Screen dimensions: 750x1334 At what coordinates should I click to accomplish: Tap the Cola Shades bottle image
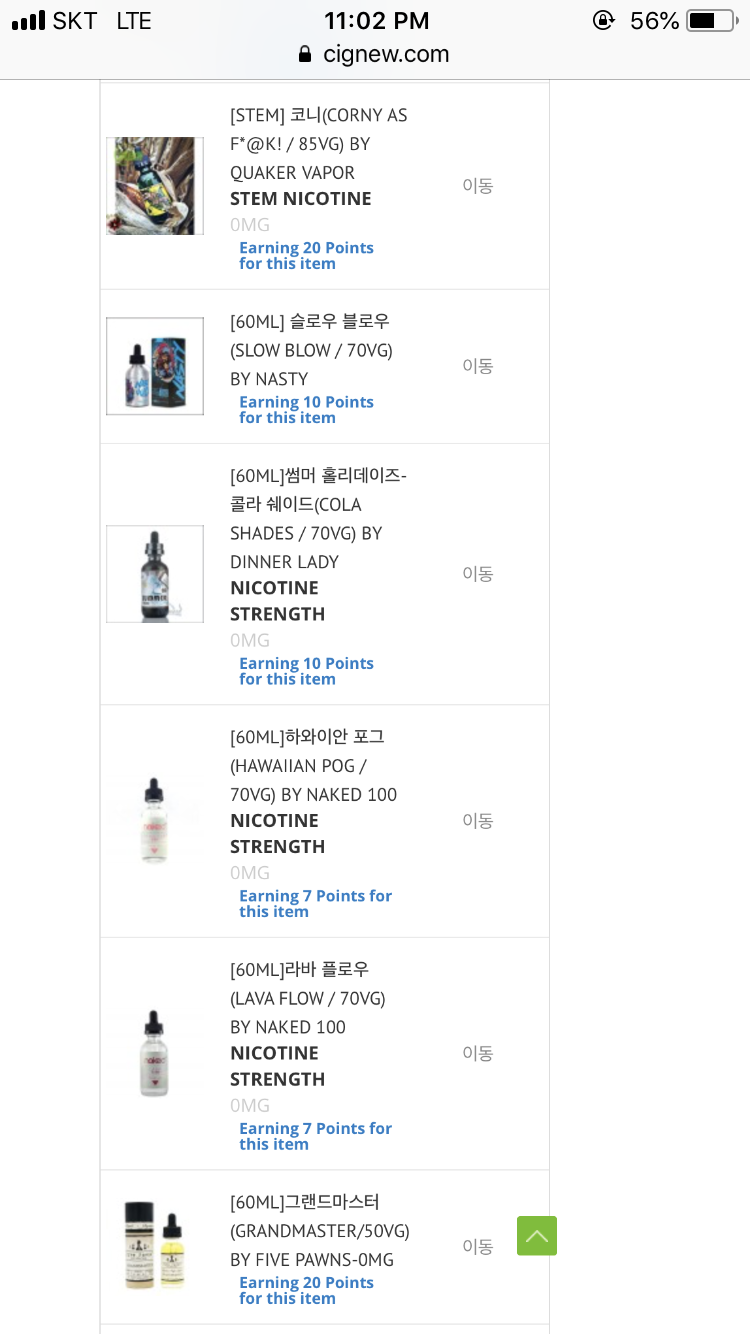[155, 574]
